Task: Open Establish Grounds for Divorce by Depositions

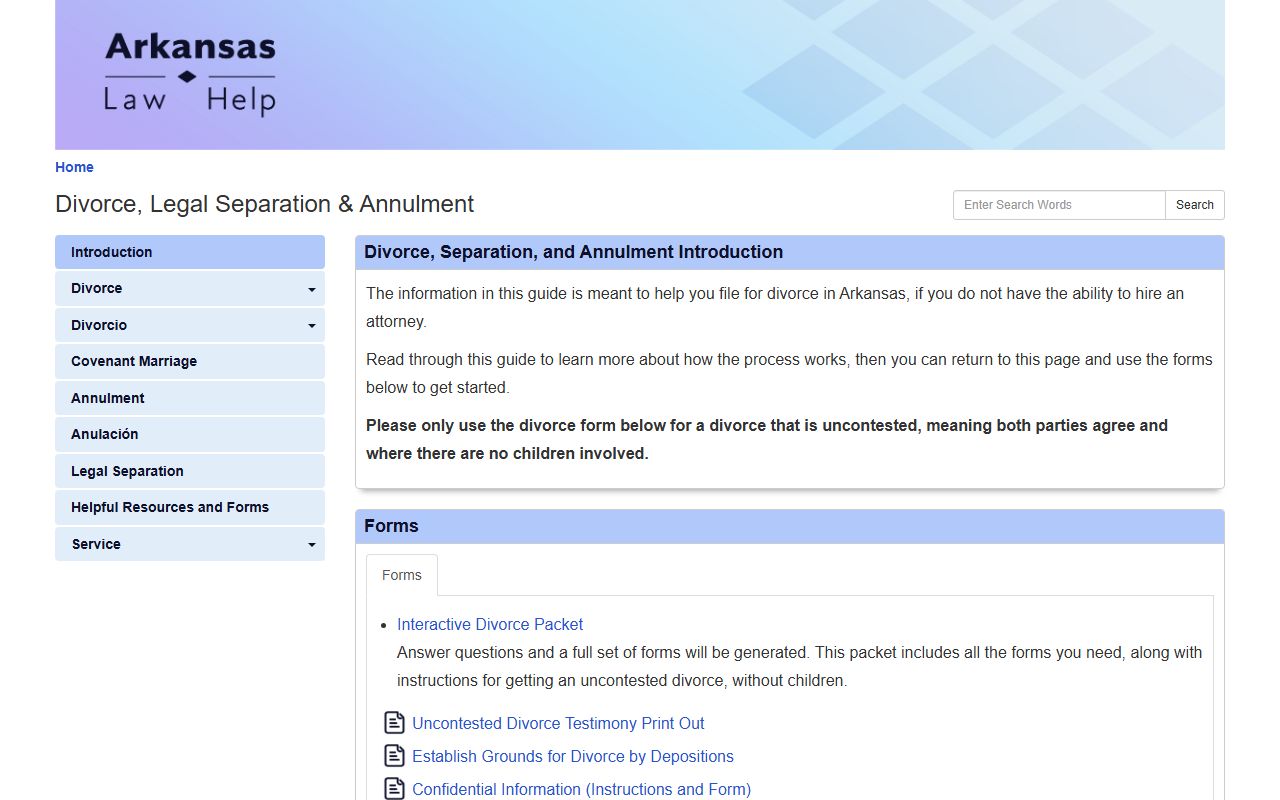Action: [x=573, y=756]
